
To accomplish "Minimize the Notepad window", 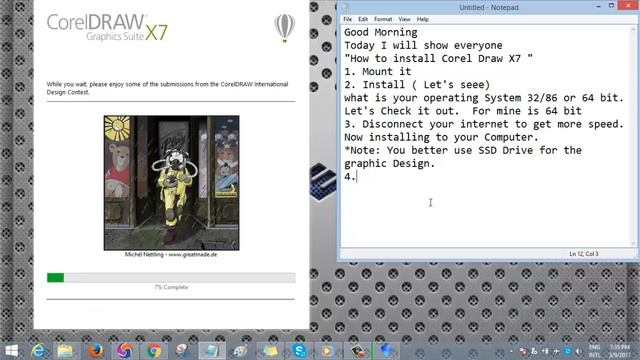I will 598,6.
